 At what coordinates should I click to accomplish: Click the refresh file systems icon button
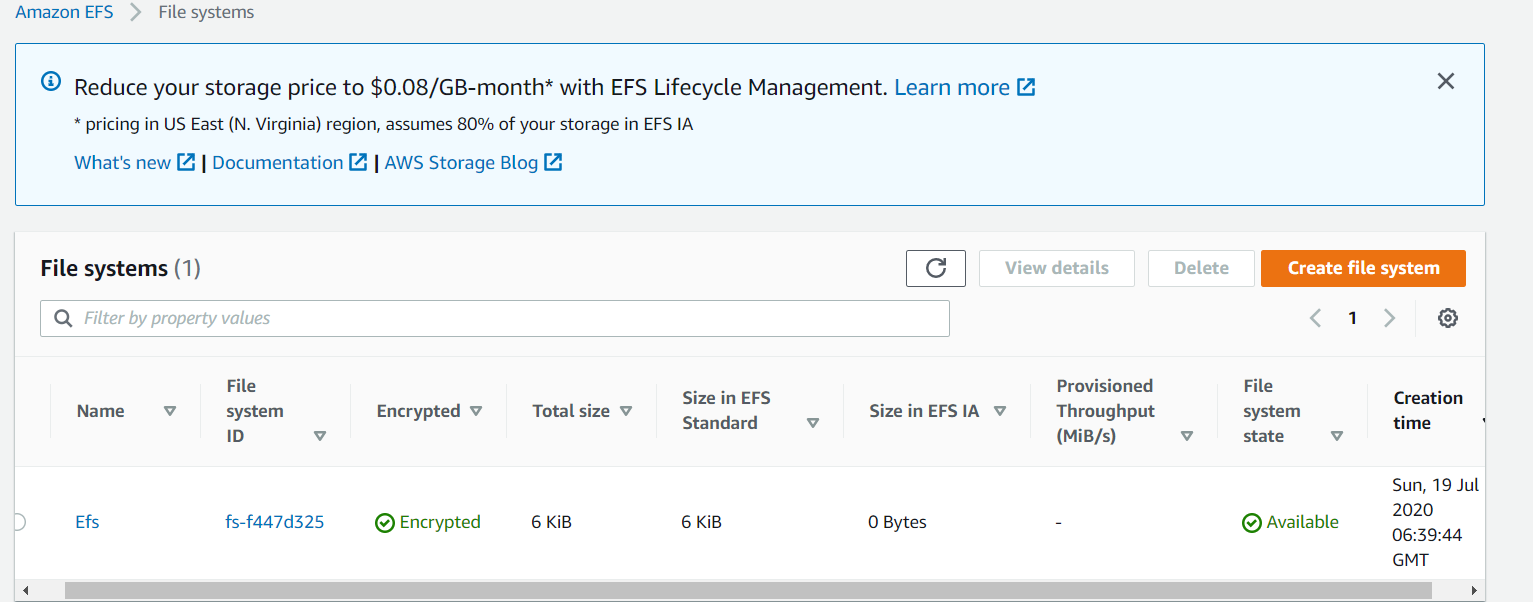pyautogui.click(x=936, y=268)
